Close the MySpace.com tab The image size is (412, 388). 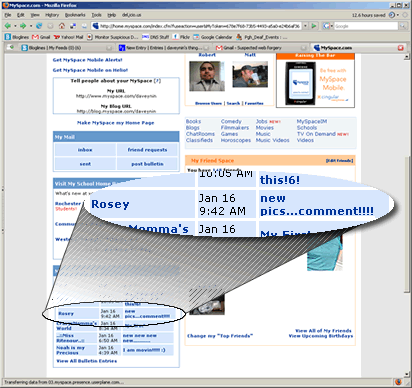click(x=401, y=48)
